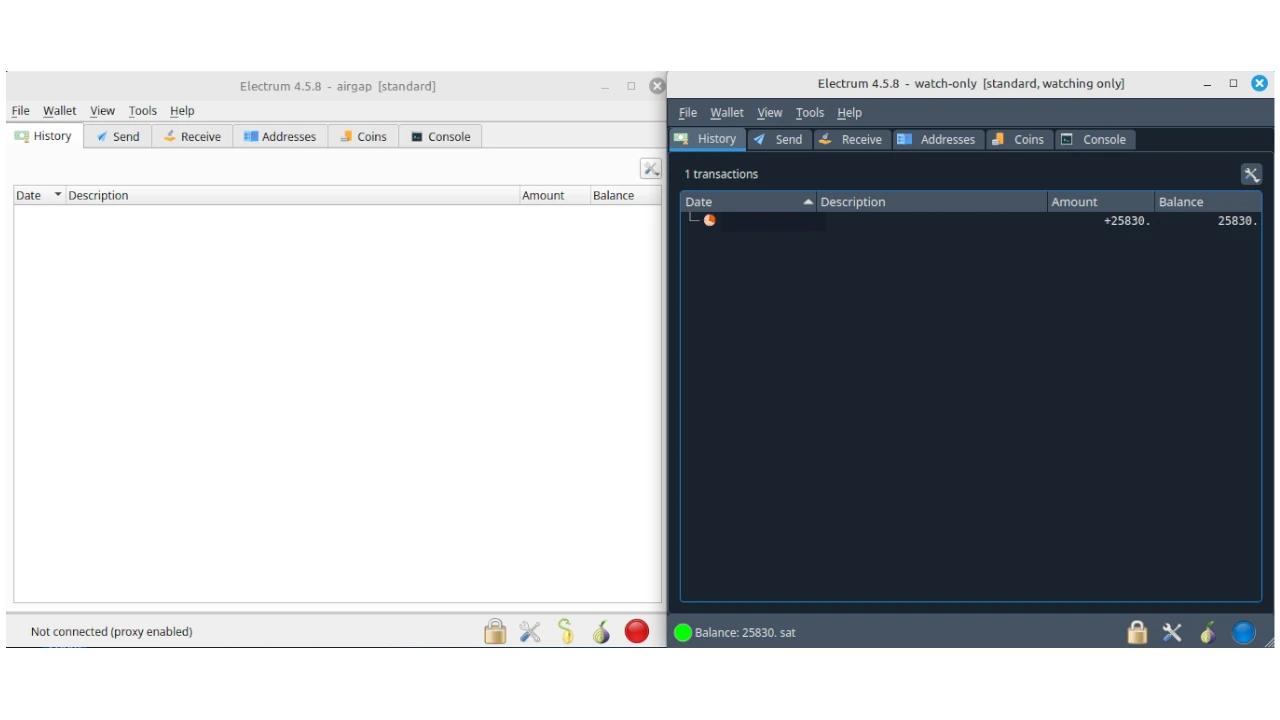1280x720 pixels.
Task: Open the Tools menu in watch-only window
Action: pyautogui.click(x=809, y=113)
